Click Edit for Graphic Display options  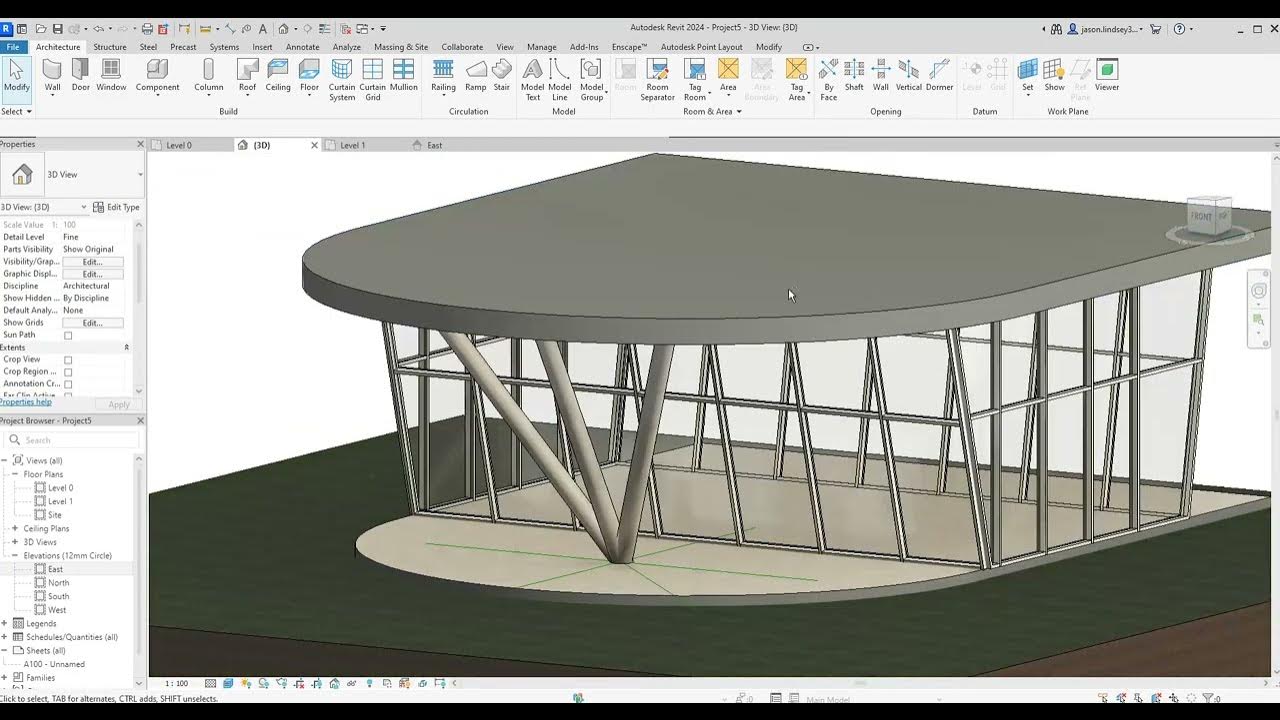click(x=92, y=274)
